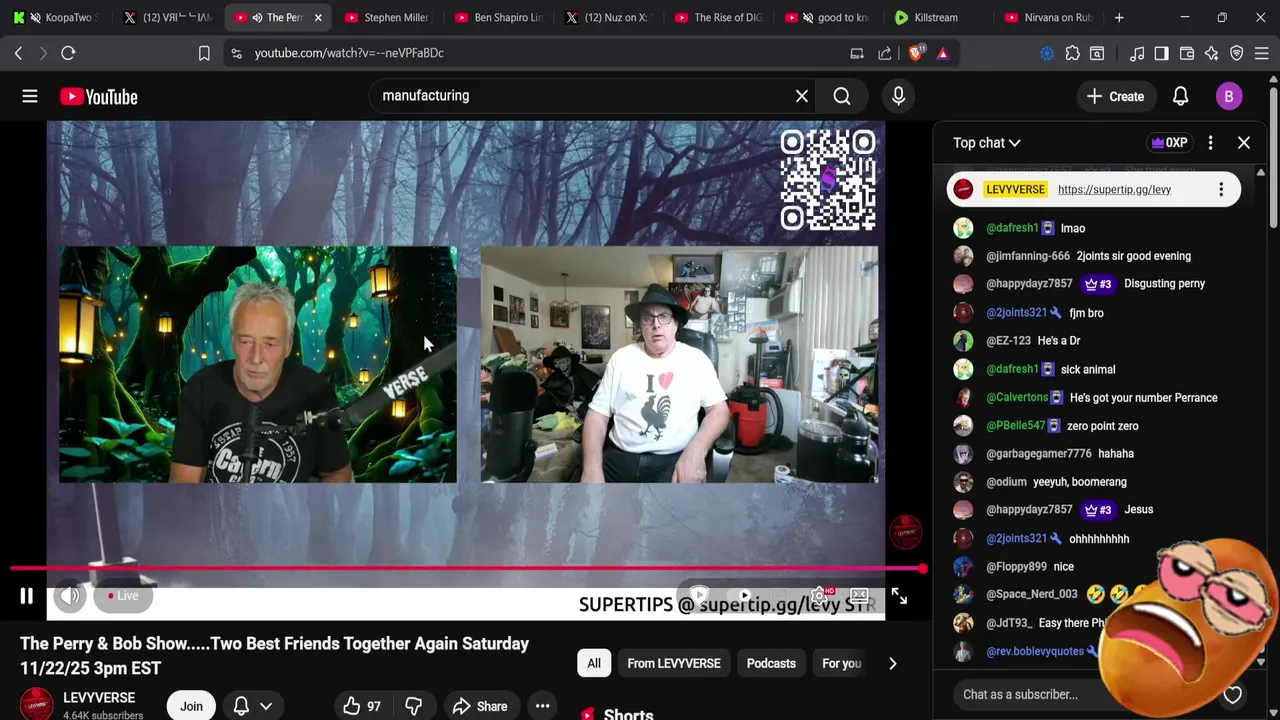Open the supertip.gg/levy pinned link

pos(1114,190)
